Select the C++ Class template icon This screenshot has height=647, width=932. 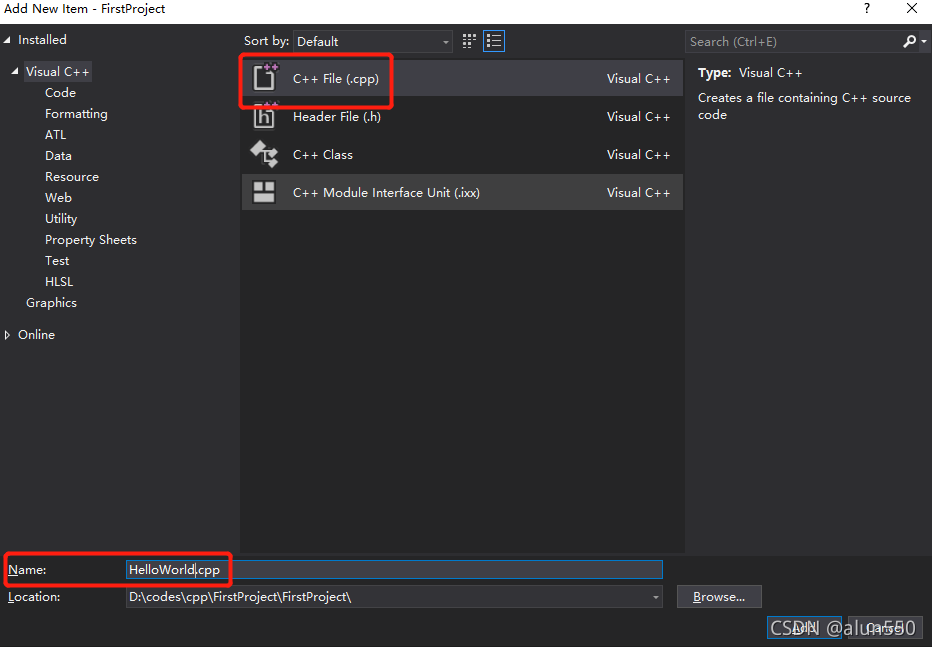(264, 154)
